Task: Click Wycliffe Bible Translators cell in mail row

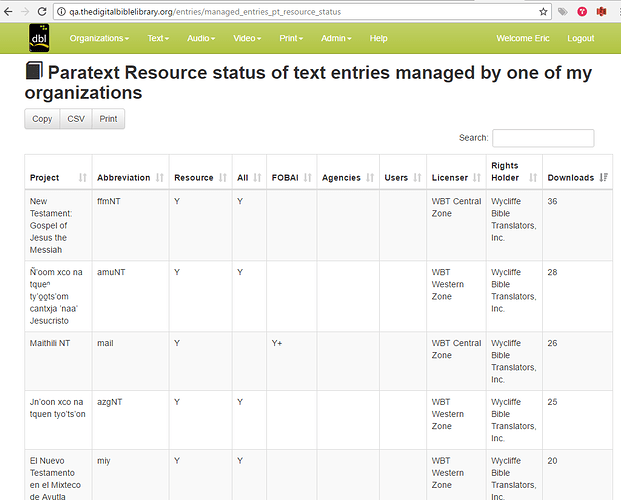Action: 514,361
